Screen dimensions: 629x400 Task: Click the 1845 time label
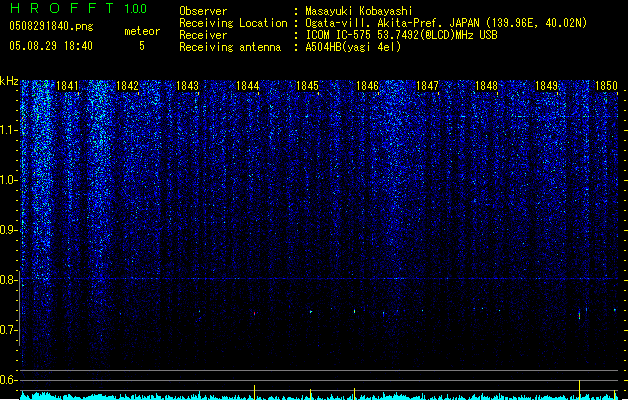(307, 86)
